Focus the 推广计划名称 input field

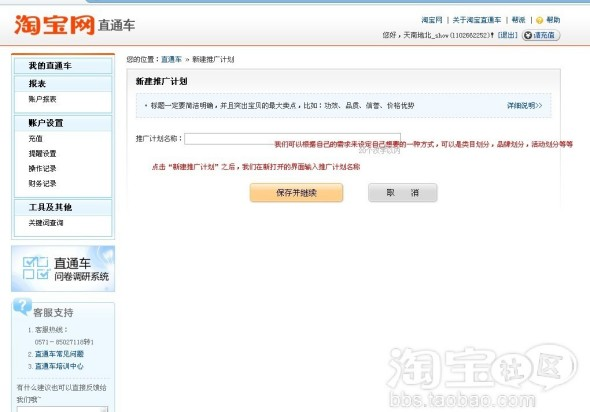292,138
